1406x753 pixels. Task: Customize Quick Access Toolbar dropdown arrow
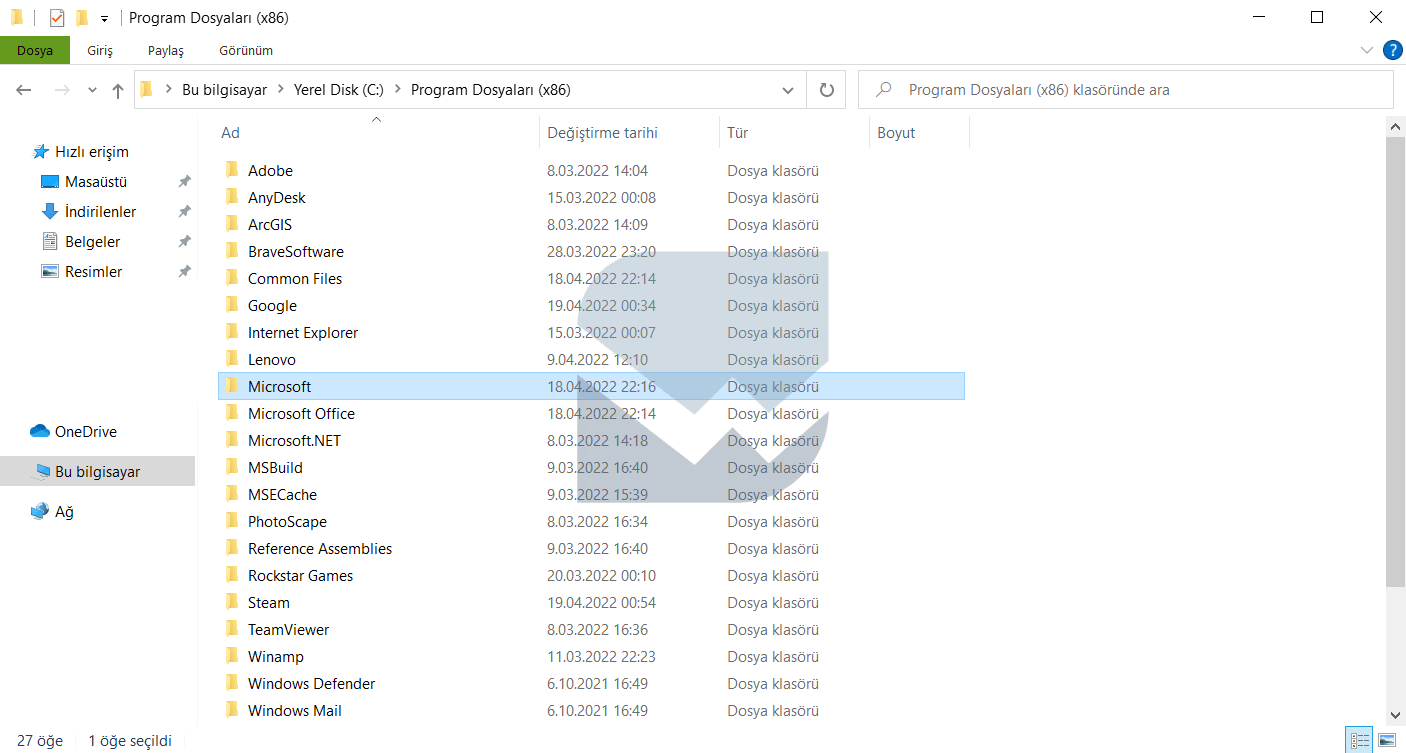point(104,19)
